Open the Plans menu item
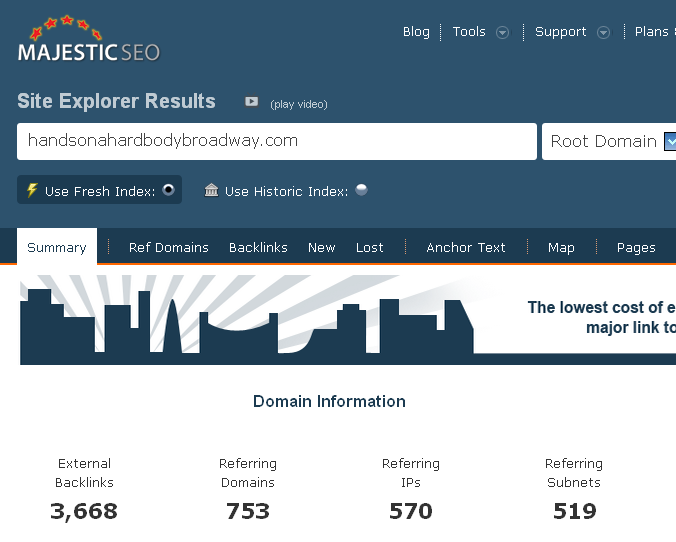This screenshot has height=542, width=676. 651,32
